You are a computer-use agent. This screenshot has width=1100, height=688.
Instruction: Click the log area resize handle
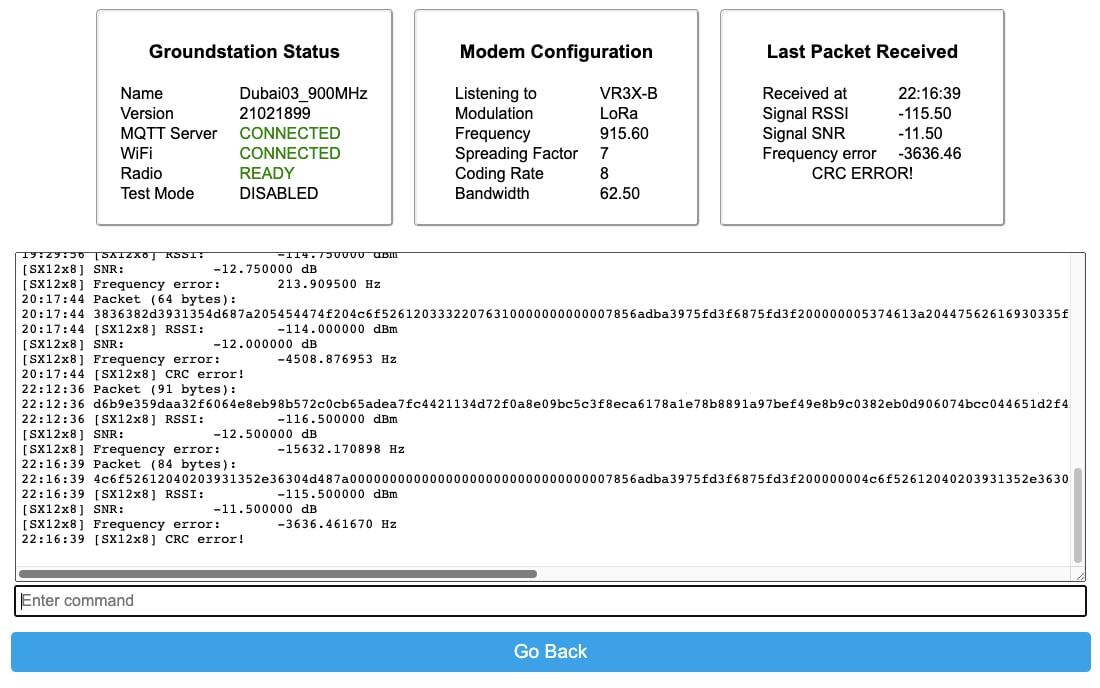[x=1078, y=575]
